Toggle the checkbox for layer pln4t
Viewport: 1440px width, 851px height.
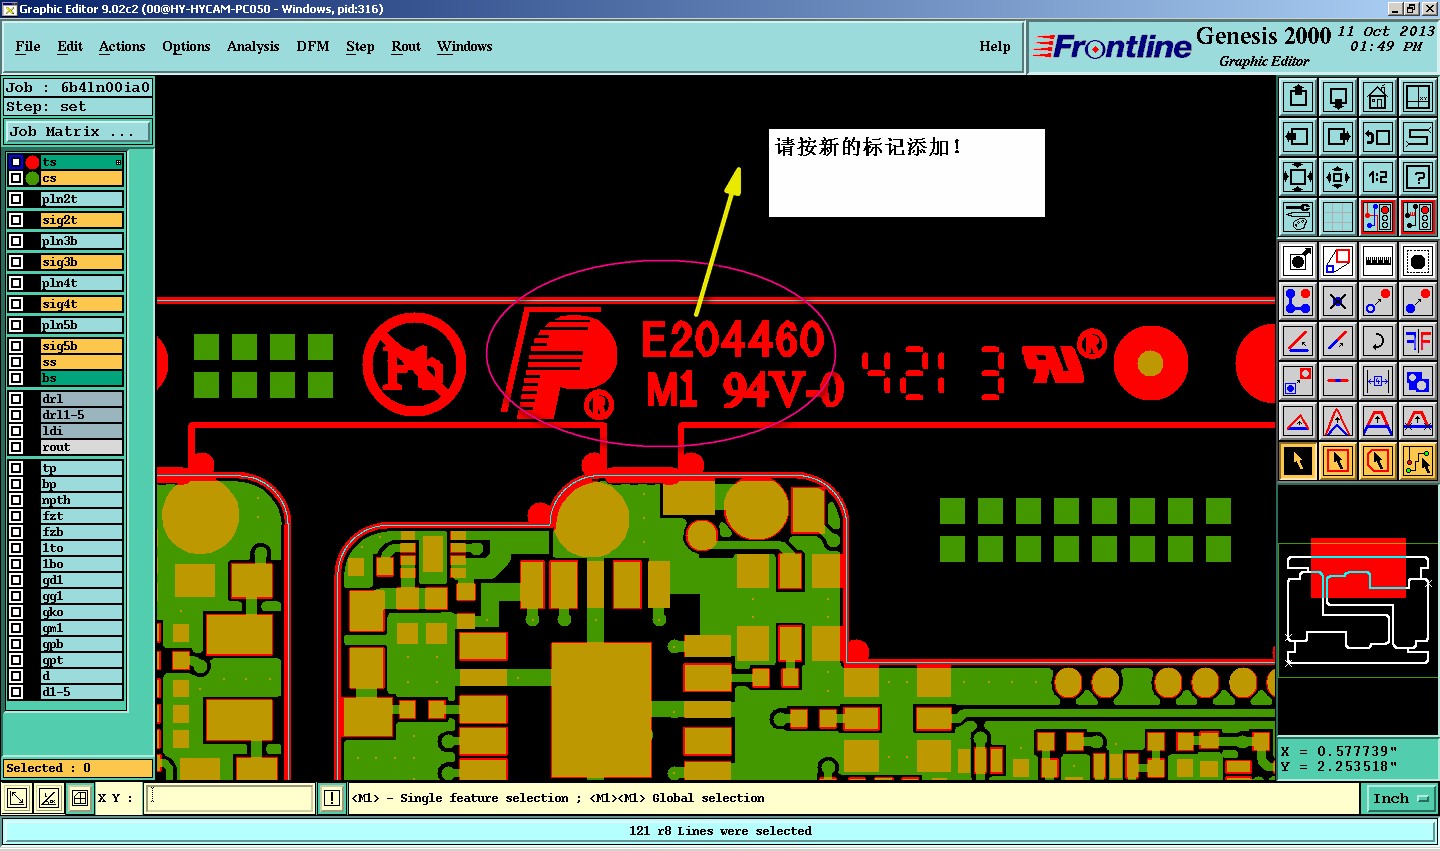(x=16, y=283)
